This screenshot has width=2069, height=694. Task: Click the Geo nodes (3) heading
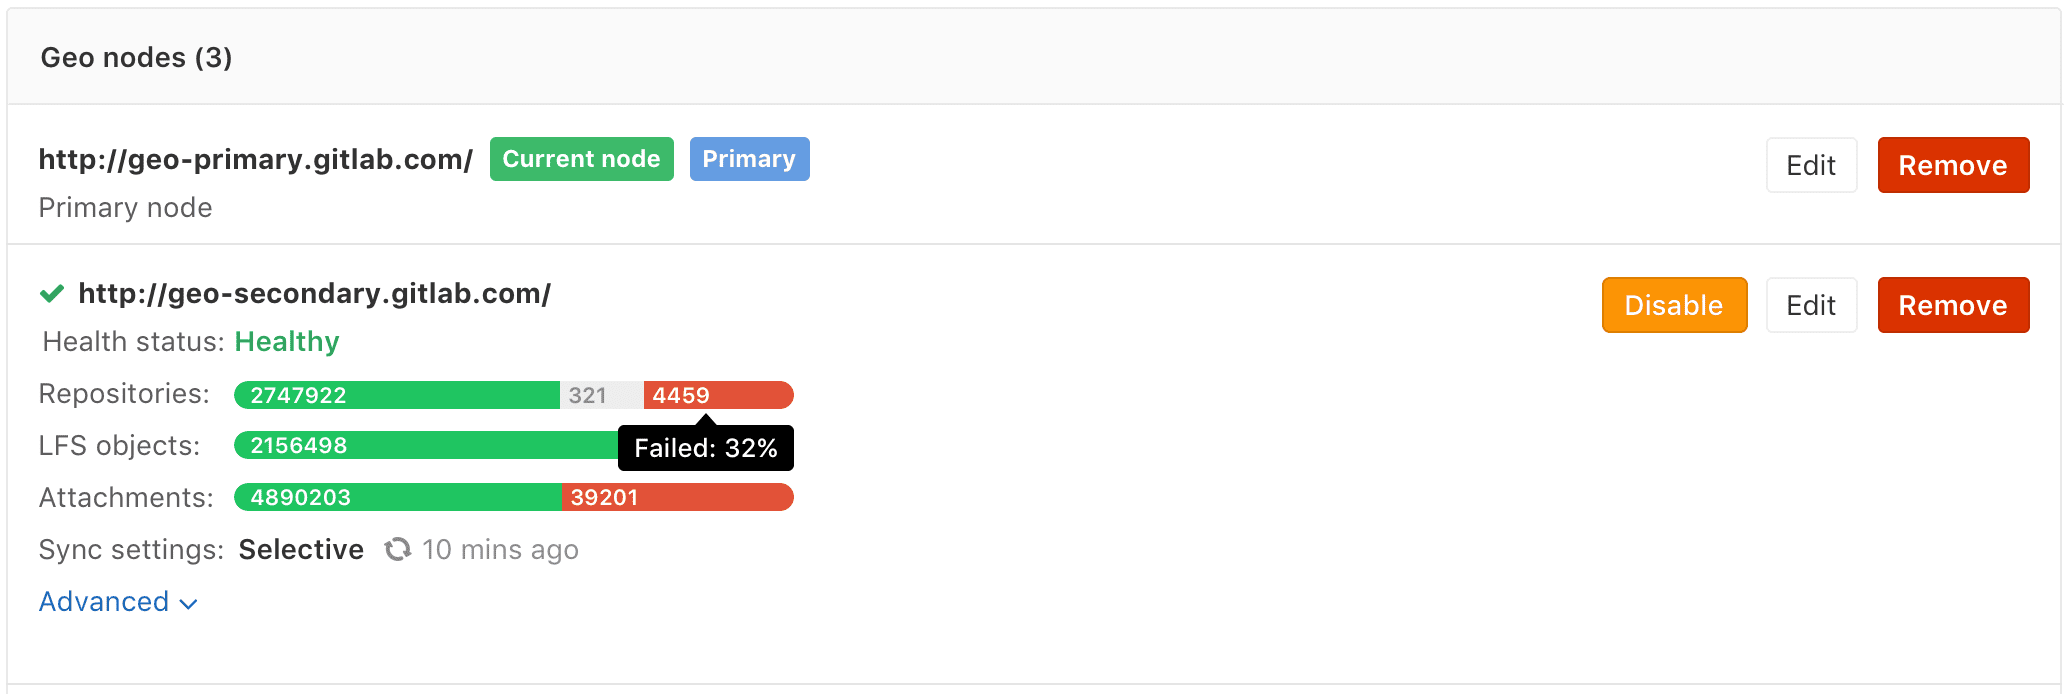[x=136, y=57]
